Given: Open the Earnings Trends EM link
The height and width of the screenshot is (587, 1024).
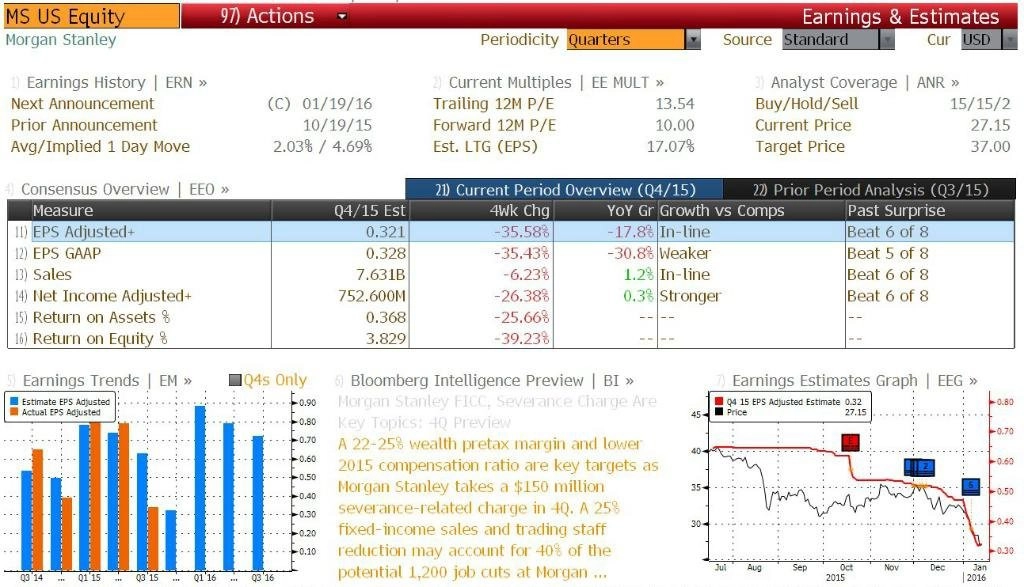Looking at the screenshot, I should click(x=107, y=381).
